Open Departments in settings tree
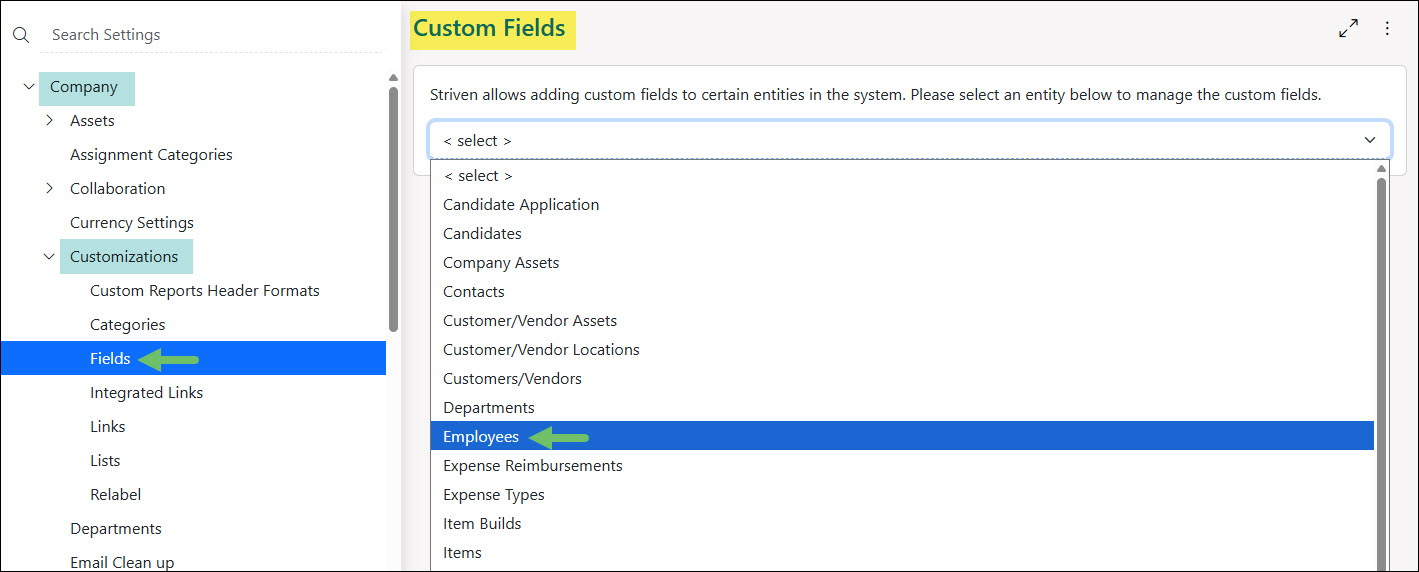Viewport: 1419px width, 572px height. [x=116, y=529]
